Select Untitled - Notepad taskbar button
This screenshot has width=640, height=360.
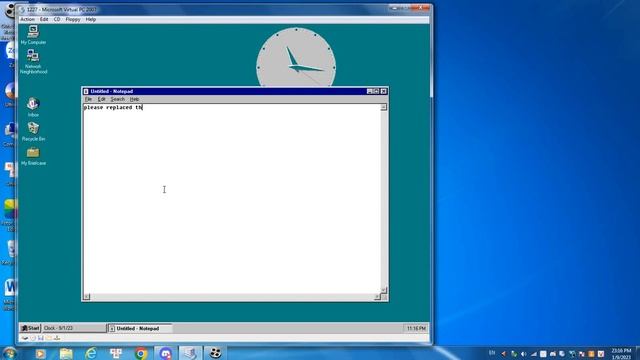[x=139, y=328]
